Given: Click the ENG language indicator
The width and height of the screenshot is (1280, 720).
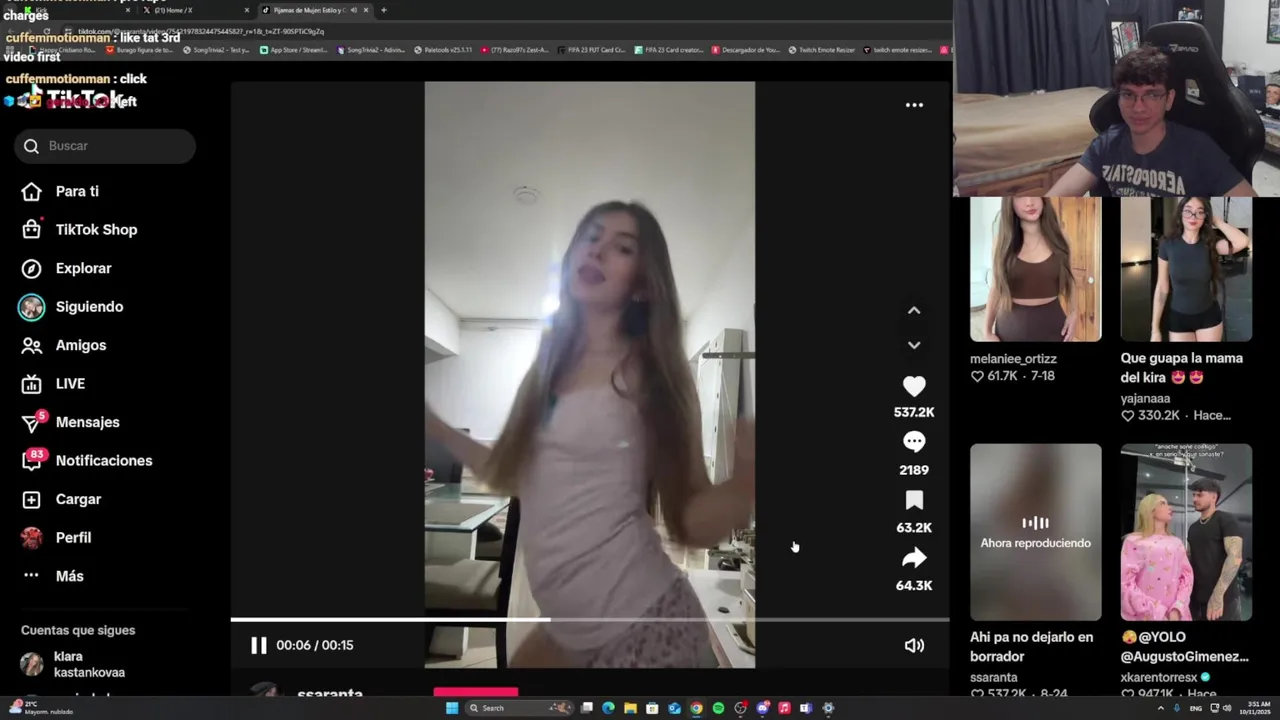Looking at the screenshot, I should click(x=1196, y=708).
